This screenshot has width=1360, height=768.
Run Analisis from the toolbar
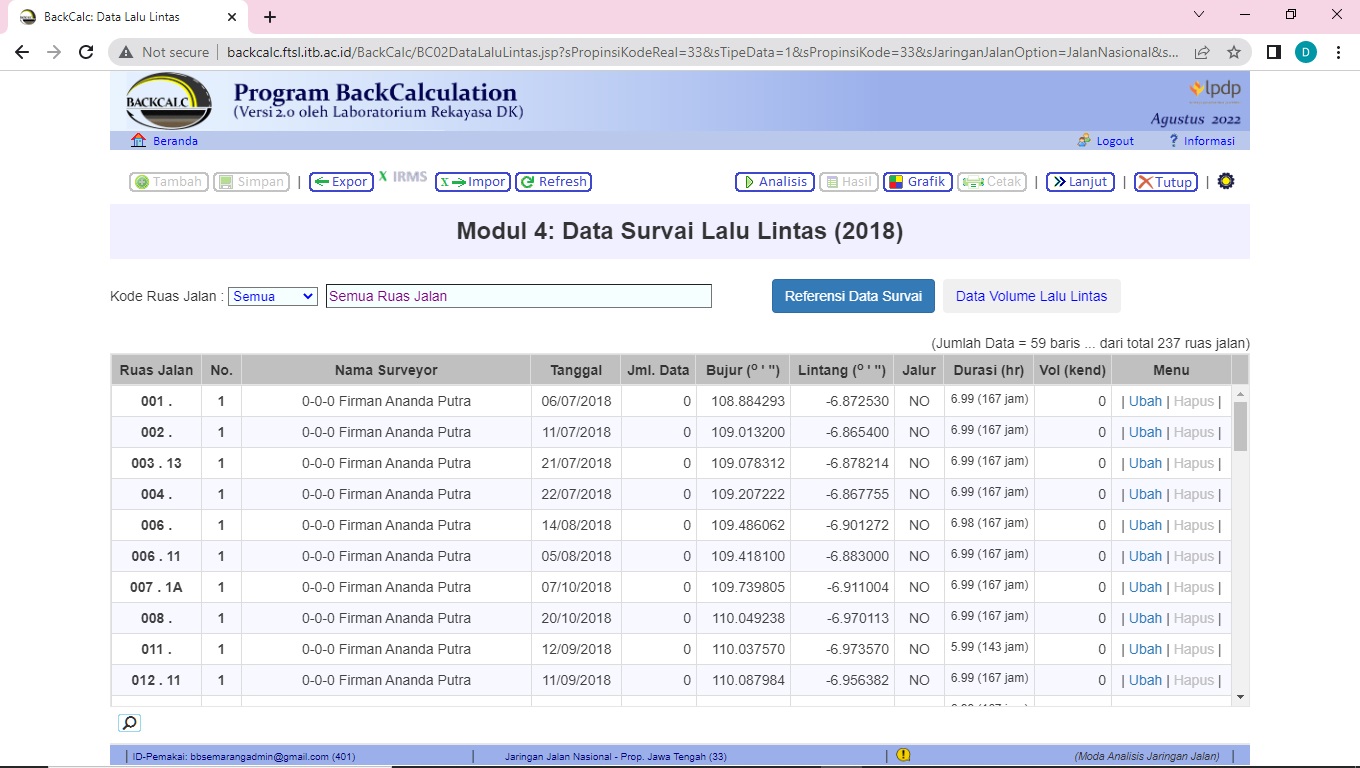point(773,182)
